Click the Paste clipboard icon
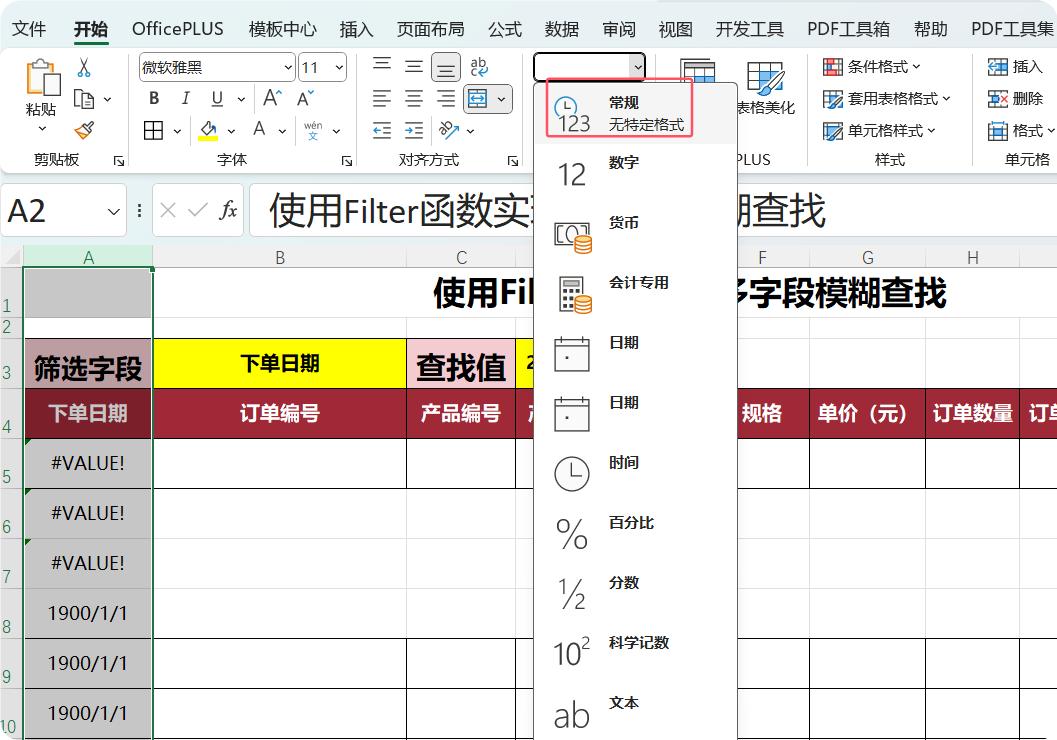The width and height of the screenshot is (1057, 740). coord(42,77)
